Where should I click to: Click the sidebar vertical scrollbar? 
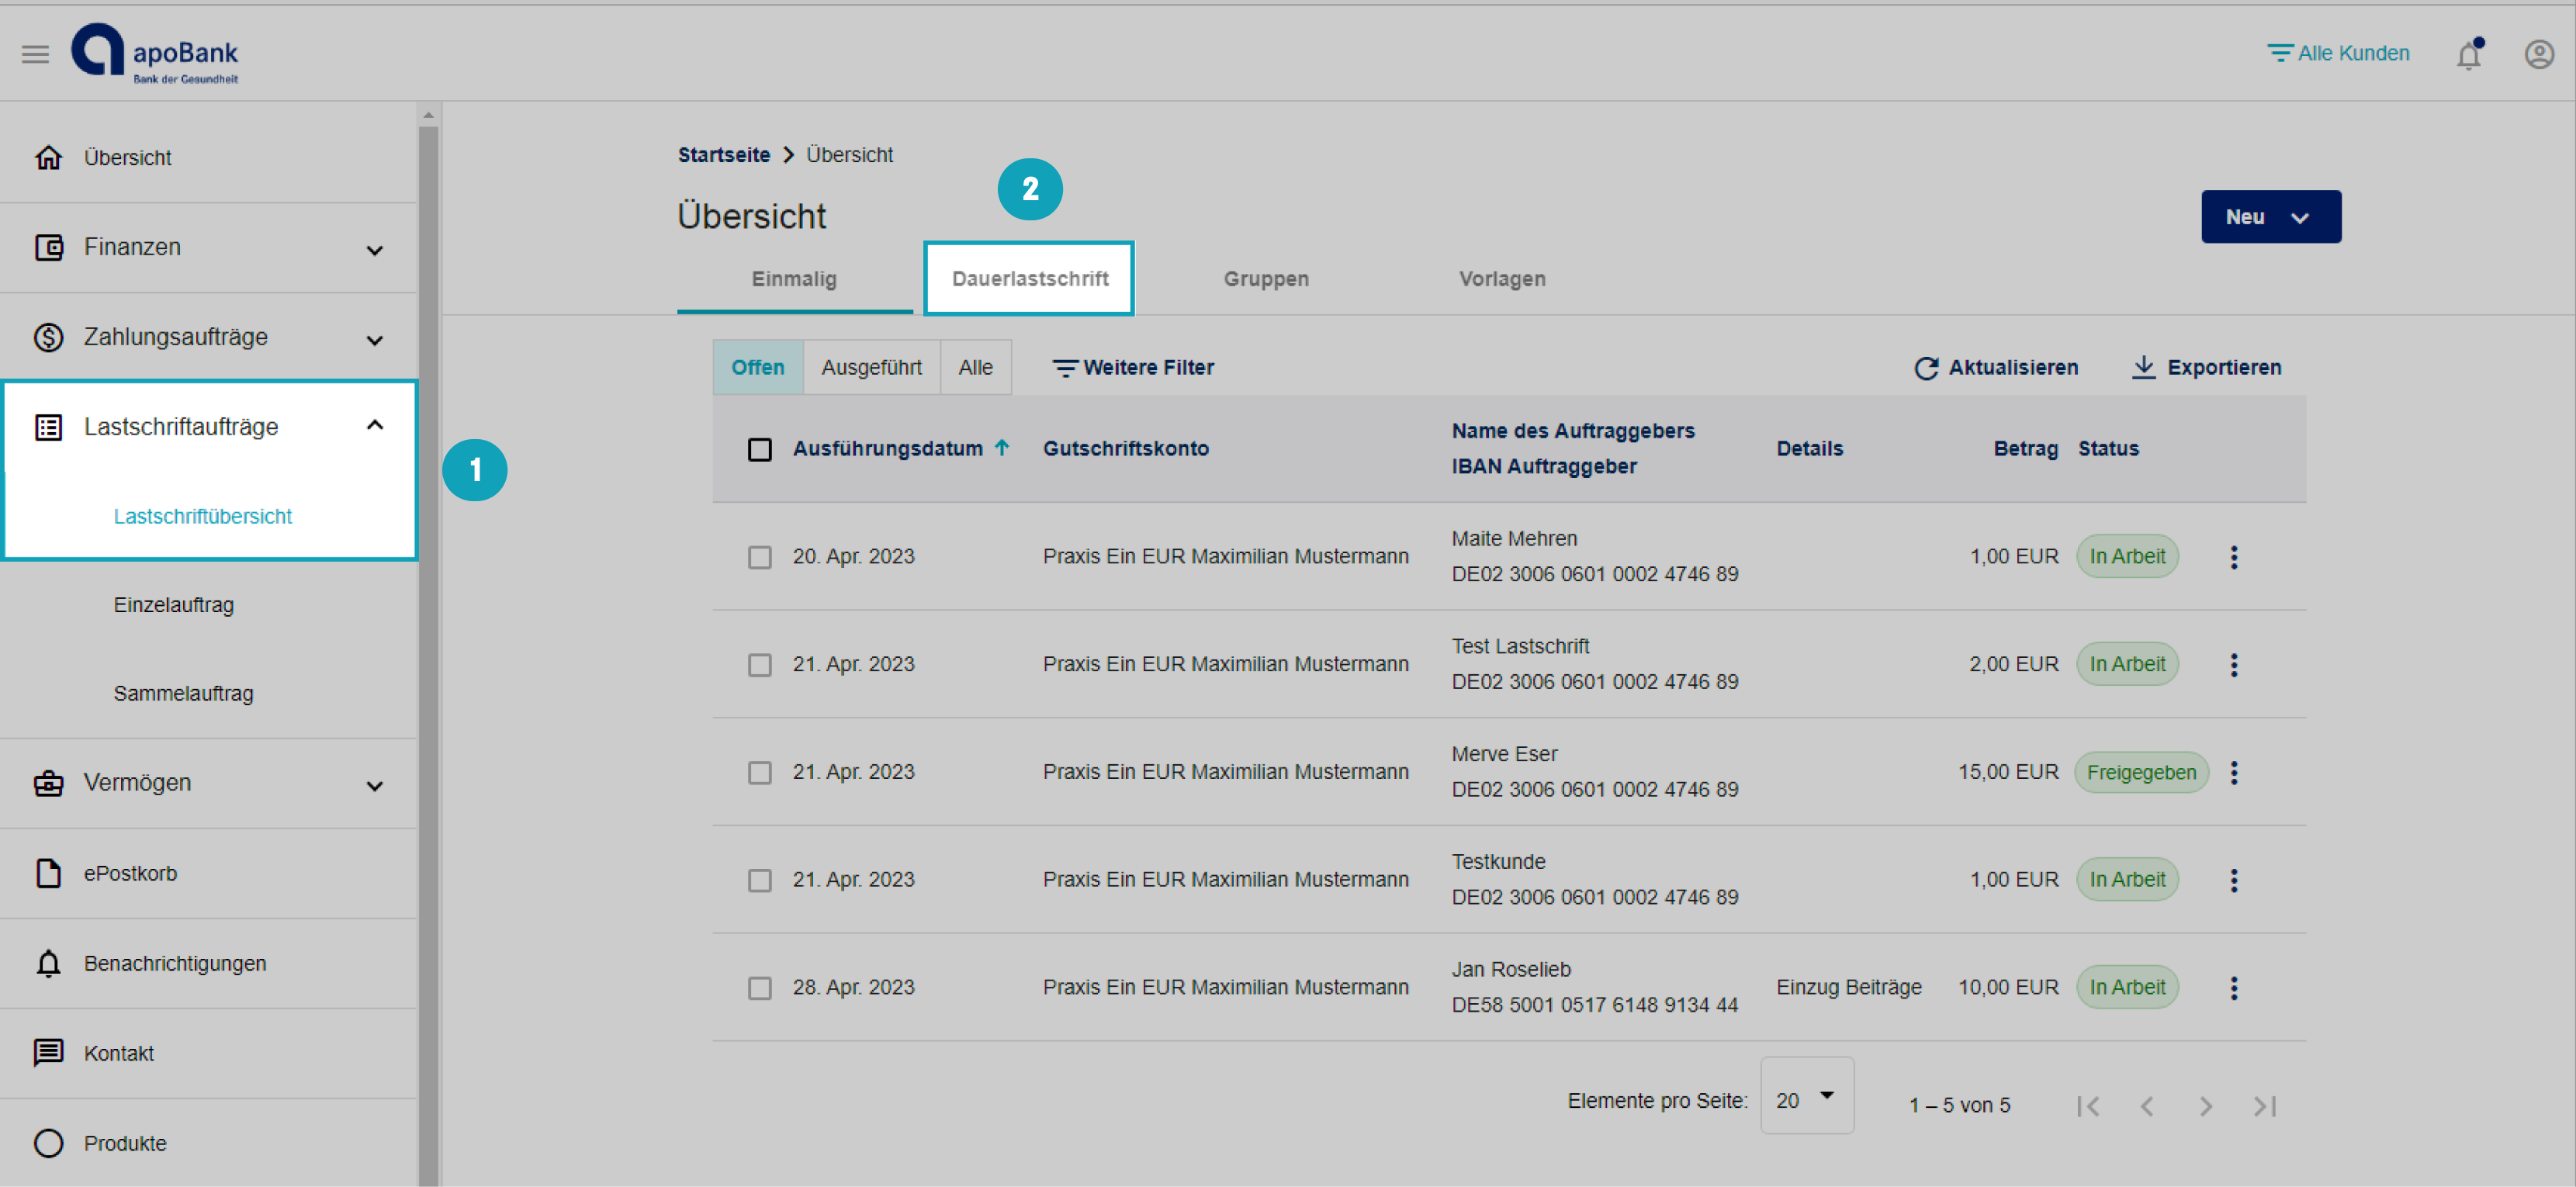[428, 655]
